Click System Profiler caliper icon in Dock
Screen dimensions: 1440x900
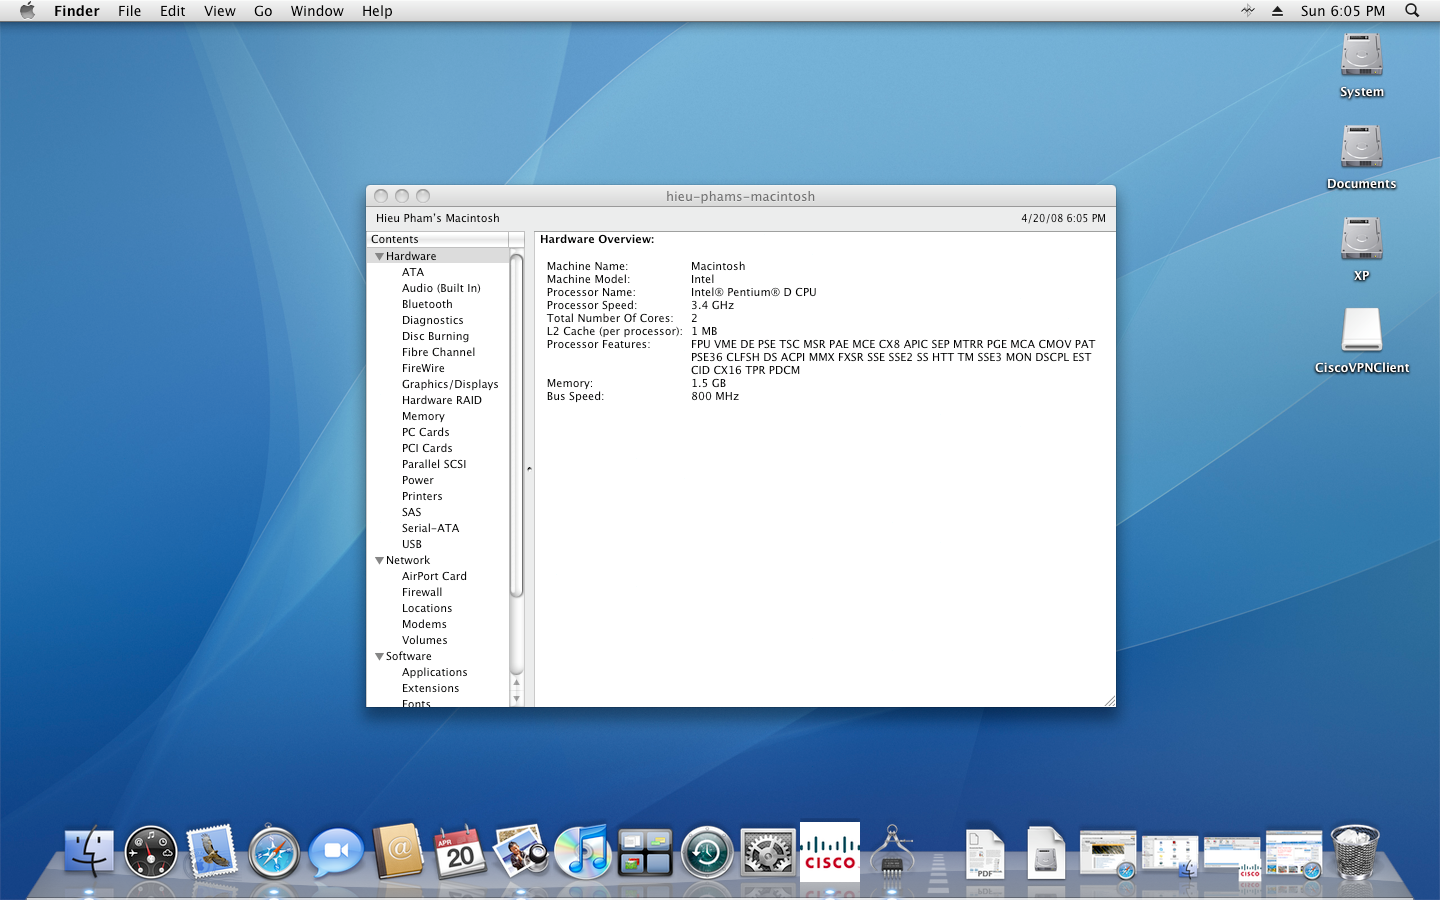click(x=893, y=852)
